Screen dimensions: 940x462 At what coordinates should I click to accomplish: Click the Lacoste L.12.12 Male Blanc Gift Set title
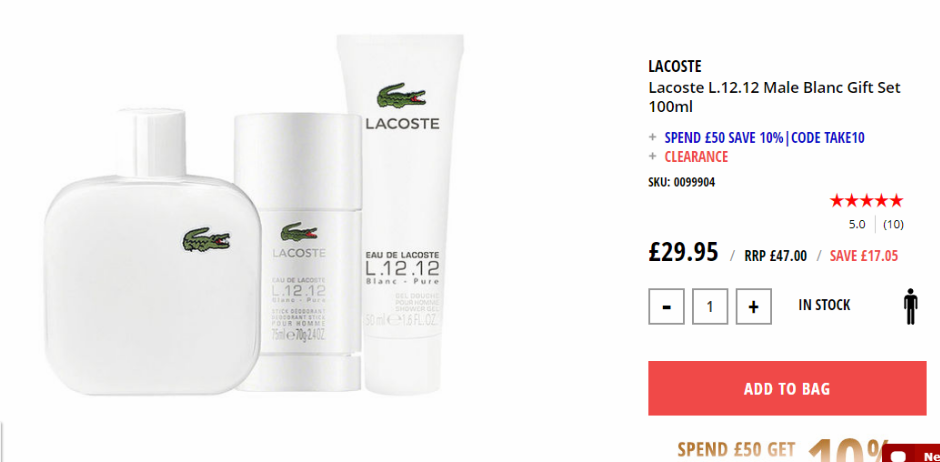click(x=774, y=97)
